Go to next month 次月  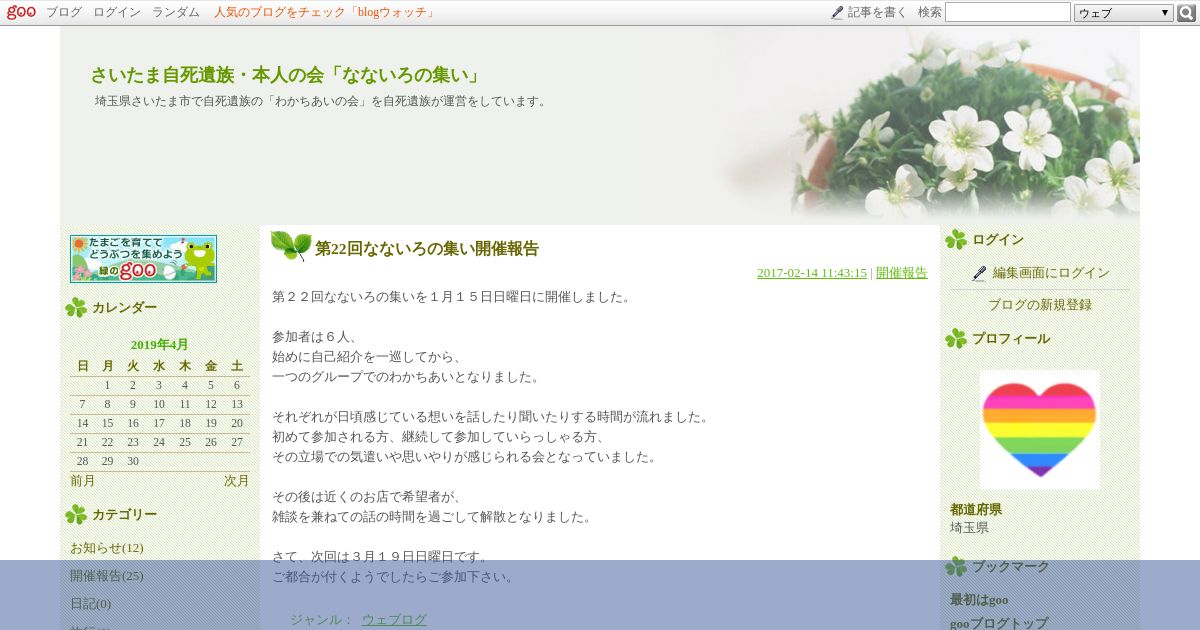click(237, 481)
